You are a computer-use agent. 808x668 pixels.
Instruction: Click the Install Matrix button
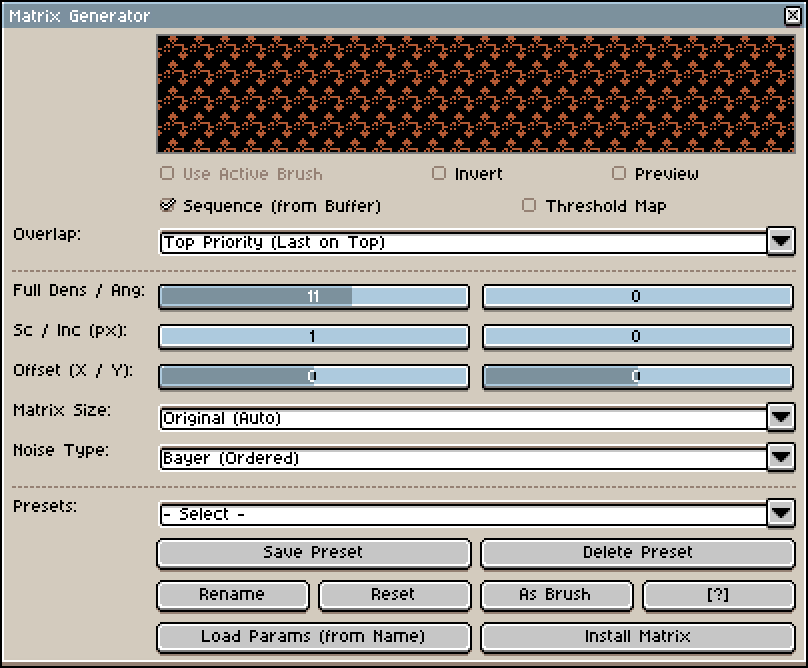coord(637,638)
